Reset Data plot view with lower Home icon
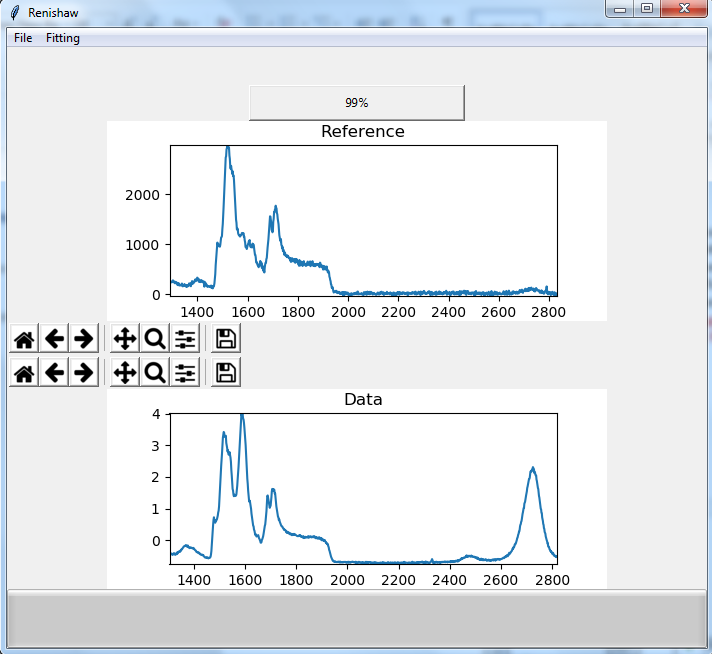712x654 pixels. 24,372
